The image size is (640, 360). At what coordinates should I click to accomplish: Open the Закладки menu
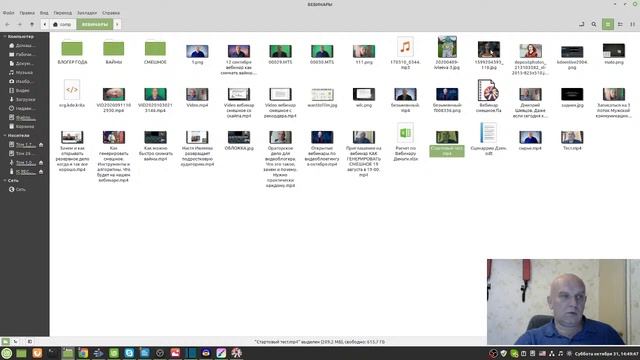coord(87,13)
